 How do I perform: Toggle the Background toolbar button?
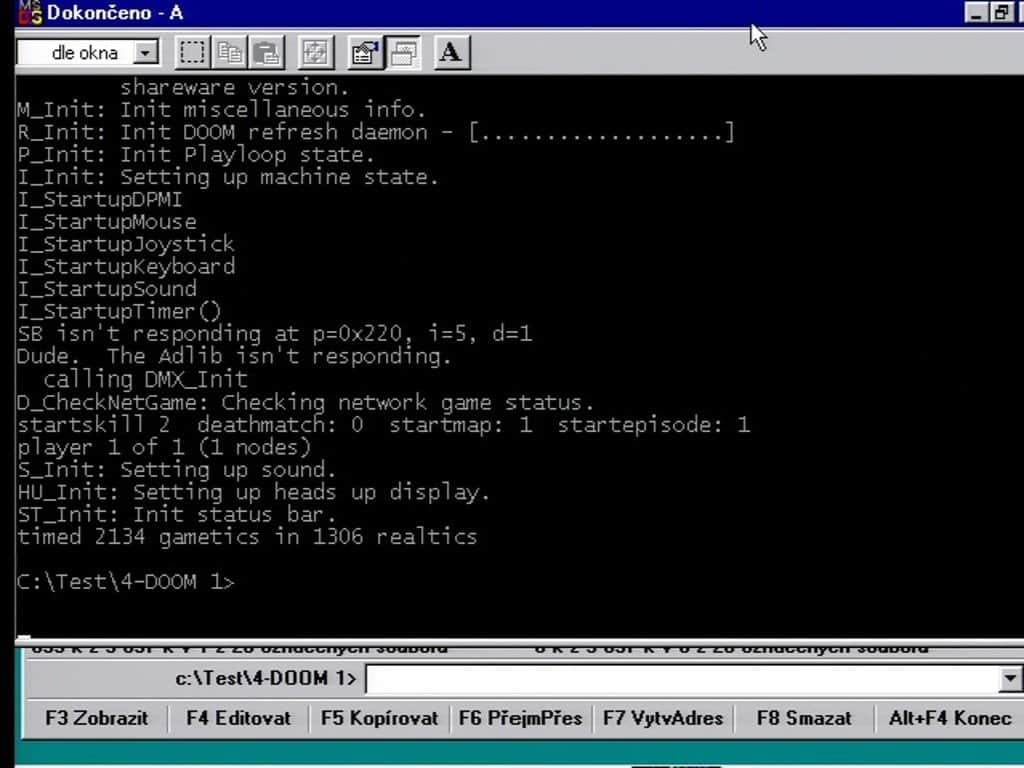tap(404, 52)
